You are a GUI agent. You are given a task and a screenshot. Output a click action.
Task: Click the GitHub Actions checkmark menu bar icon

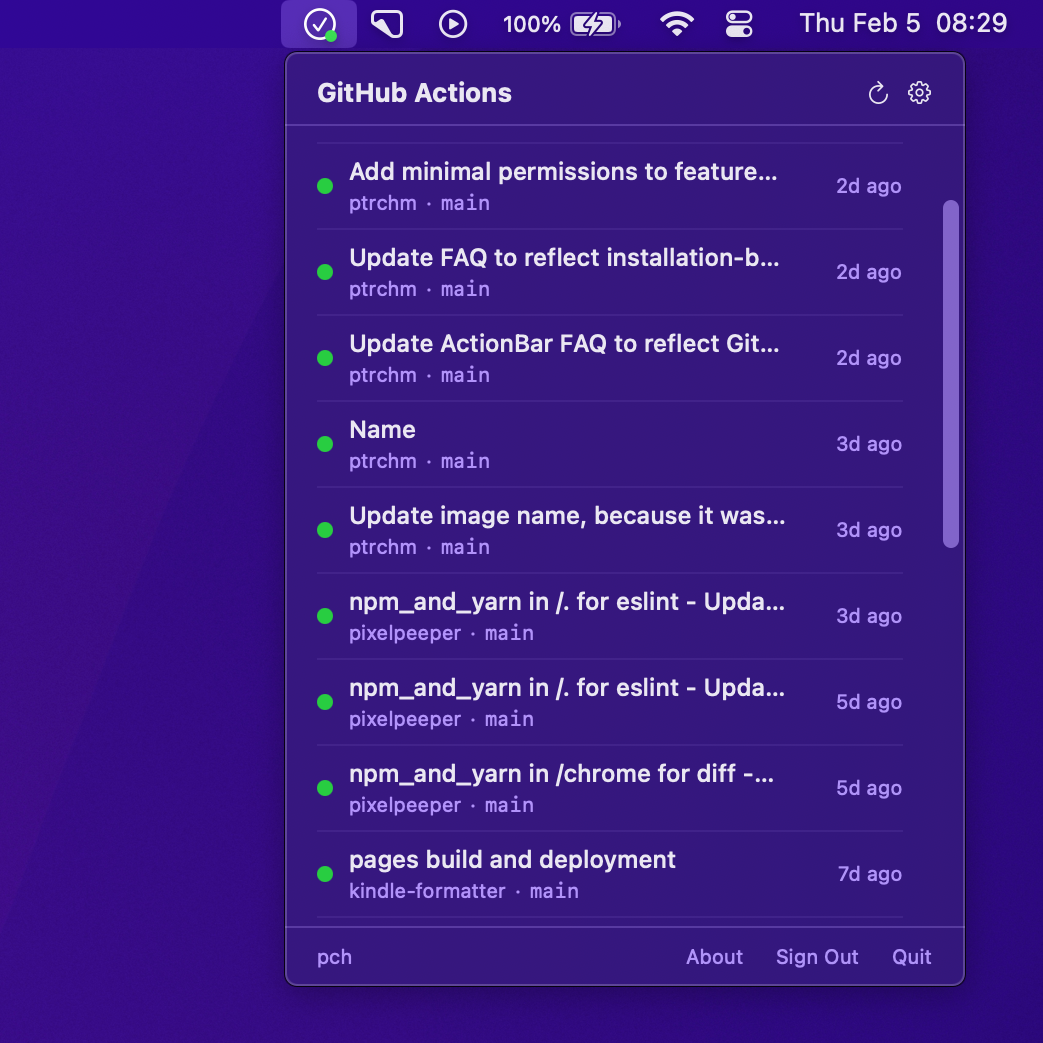[318, 23]
